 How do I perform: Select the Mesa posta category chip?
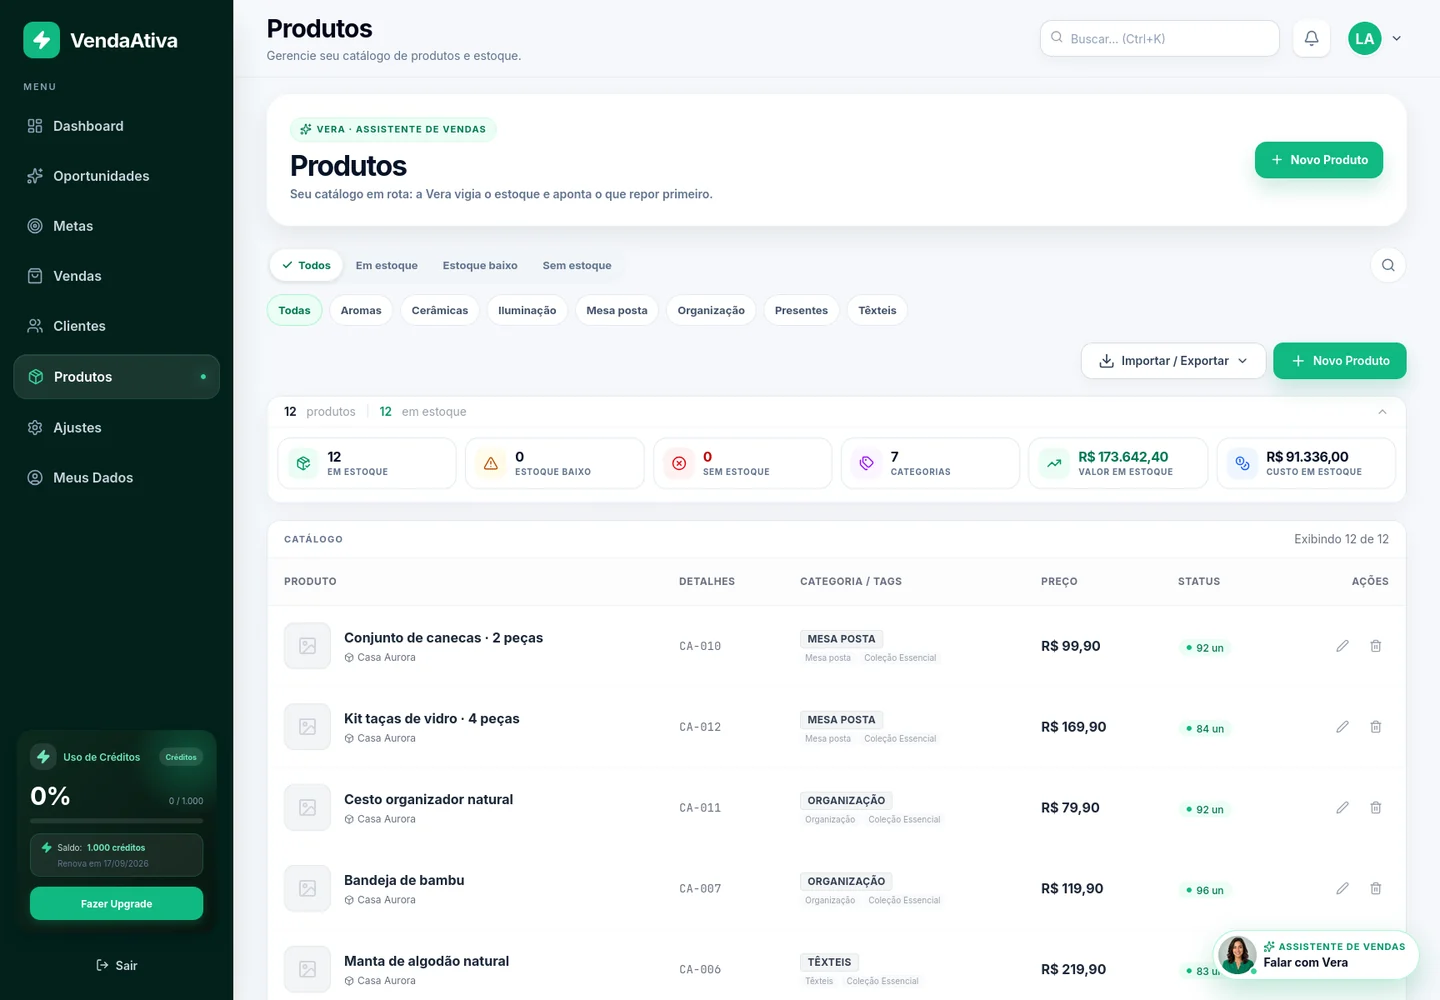(617, 310)
